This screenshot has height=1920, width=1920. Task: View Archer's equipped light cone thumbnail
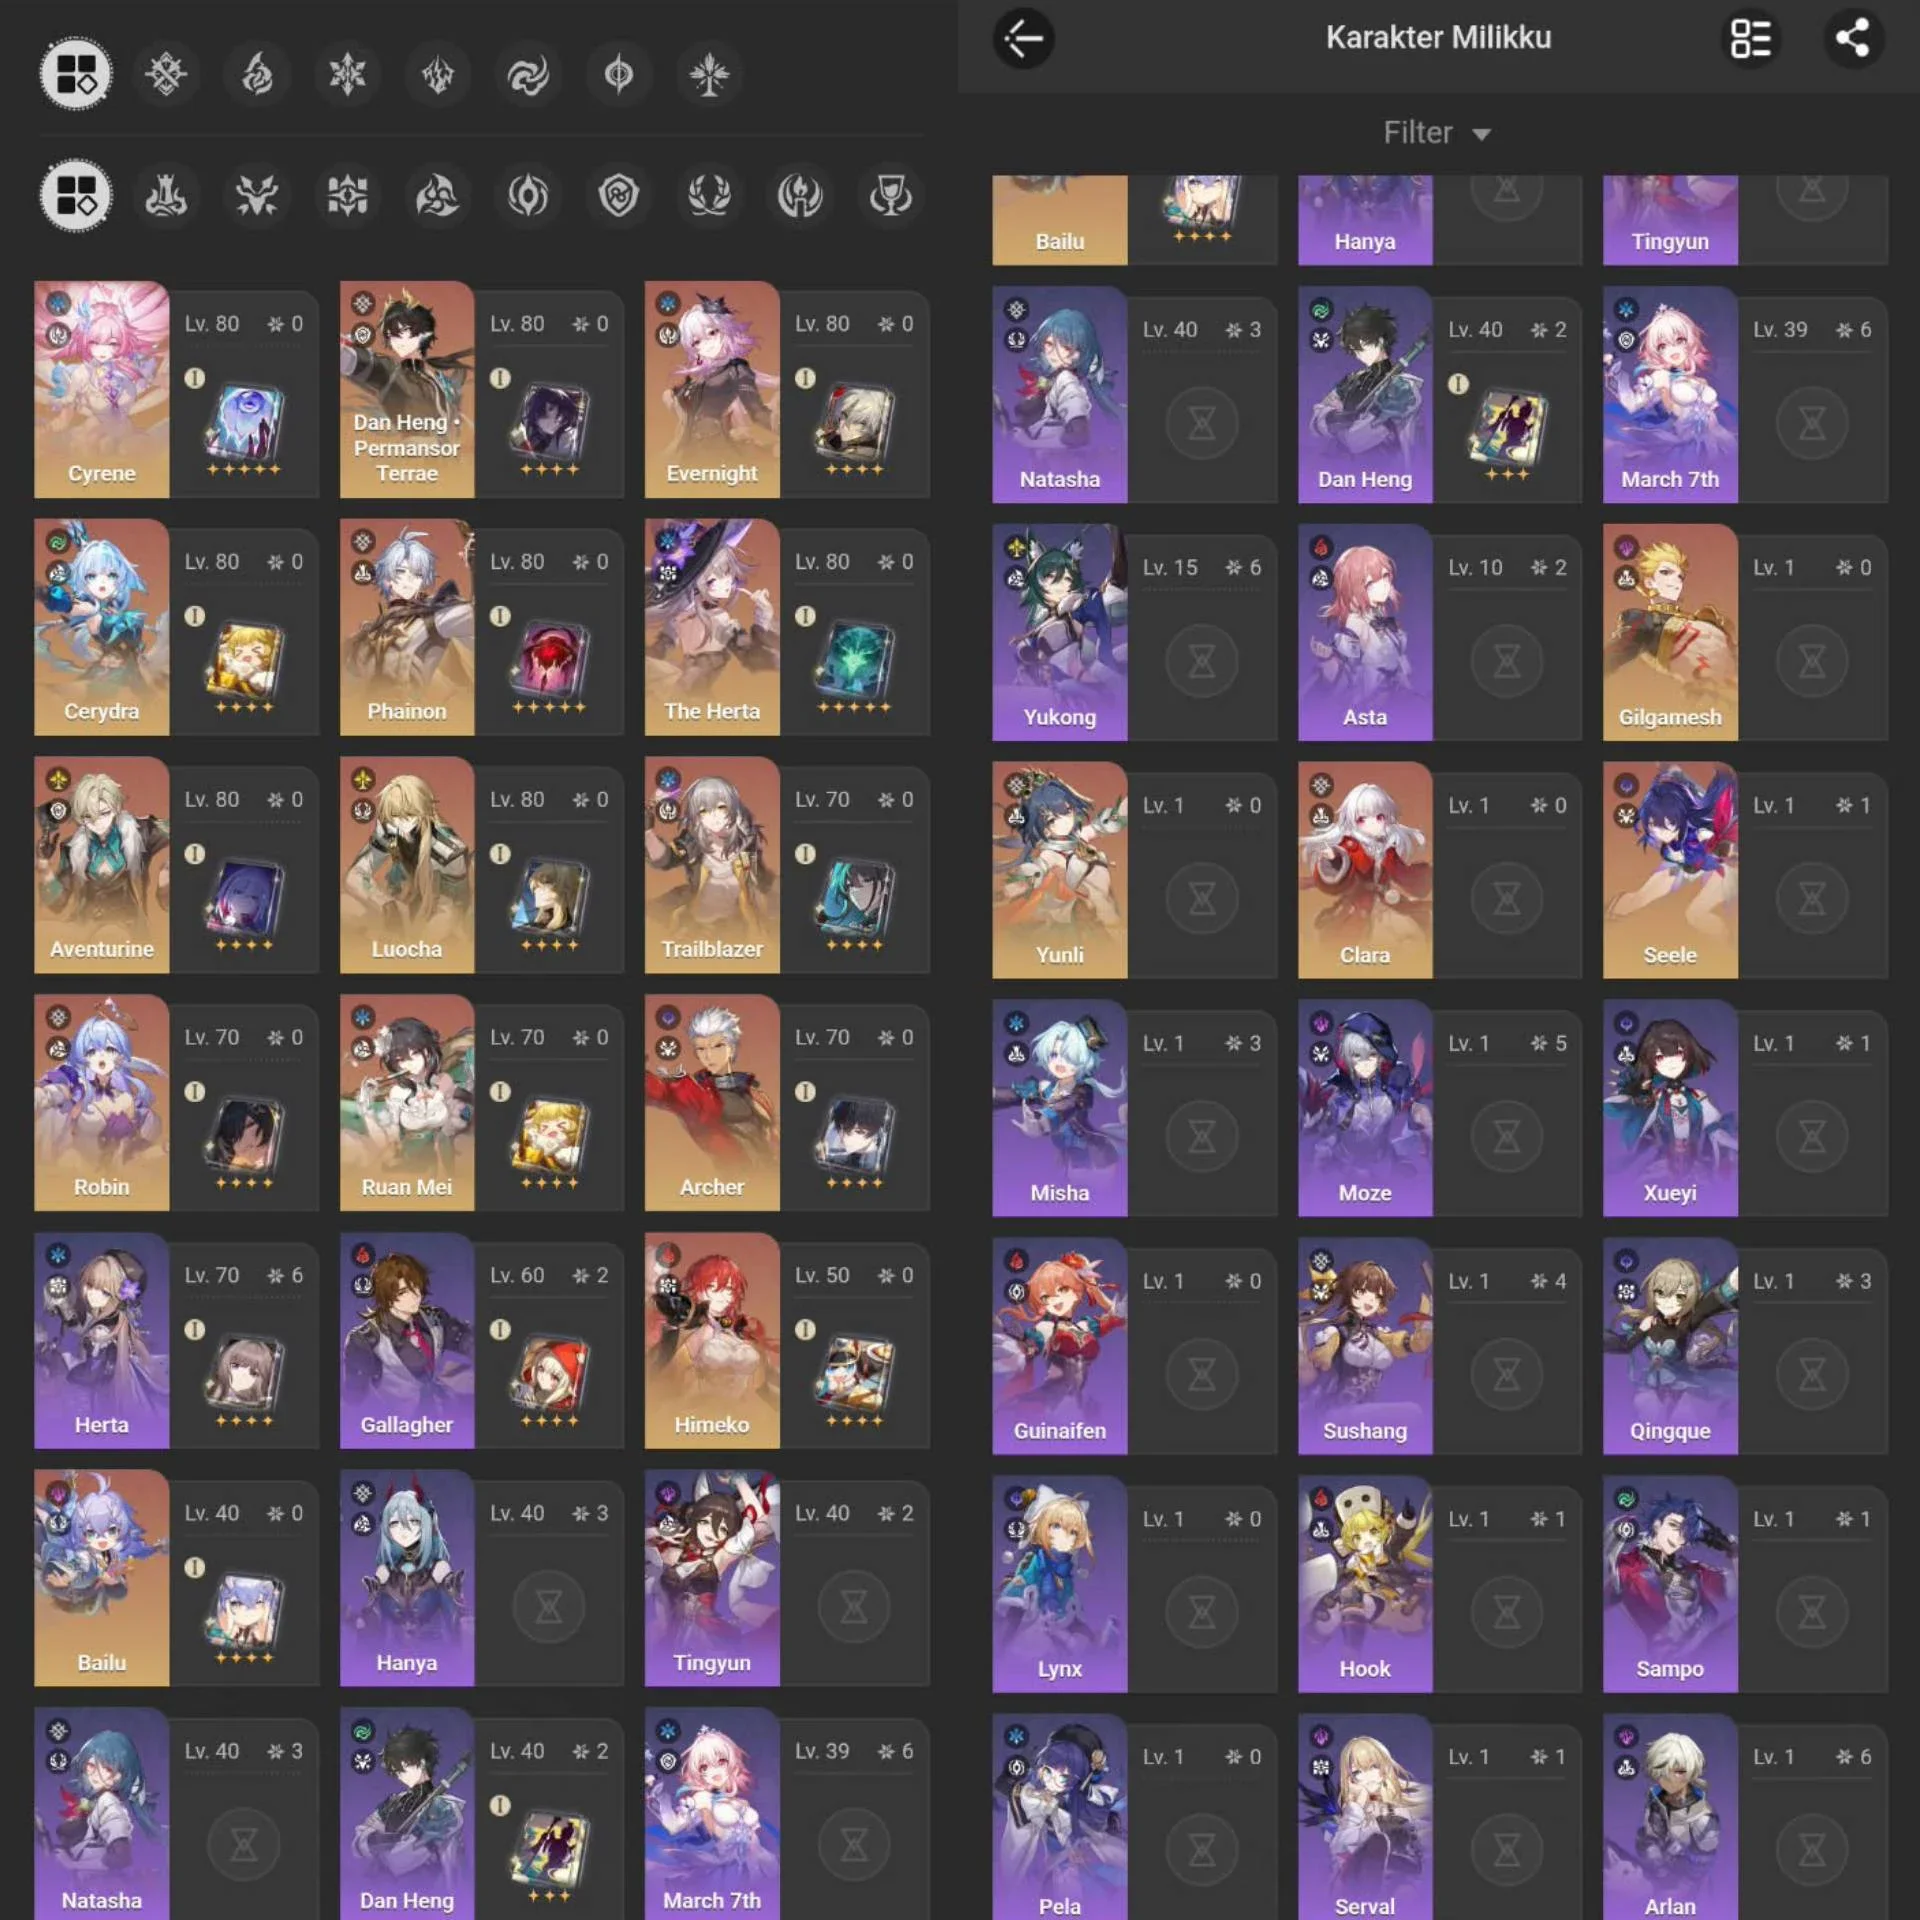[854, 1135]
